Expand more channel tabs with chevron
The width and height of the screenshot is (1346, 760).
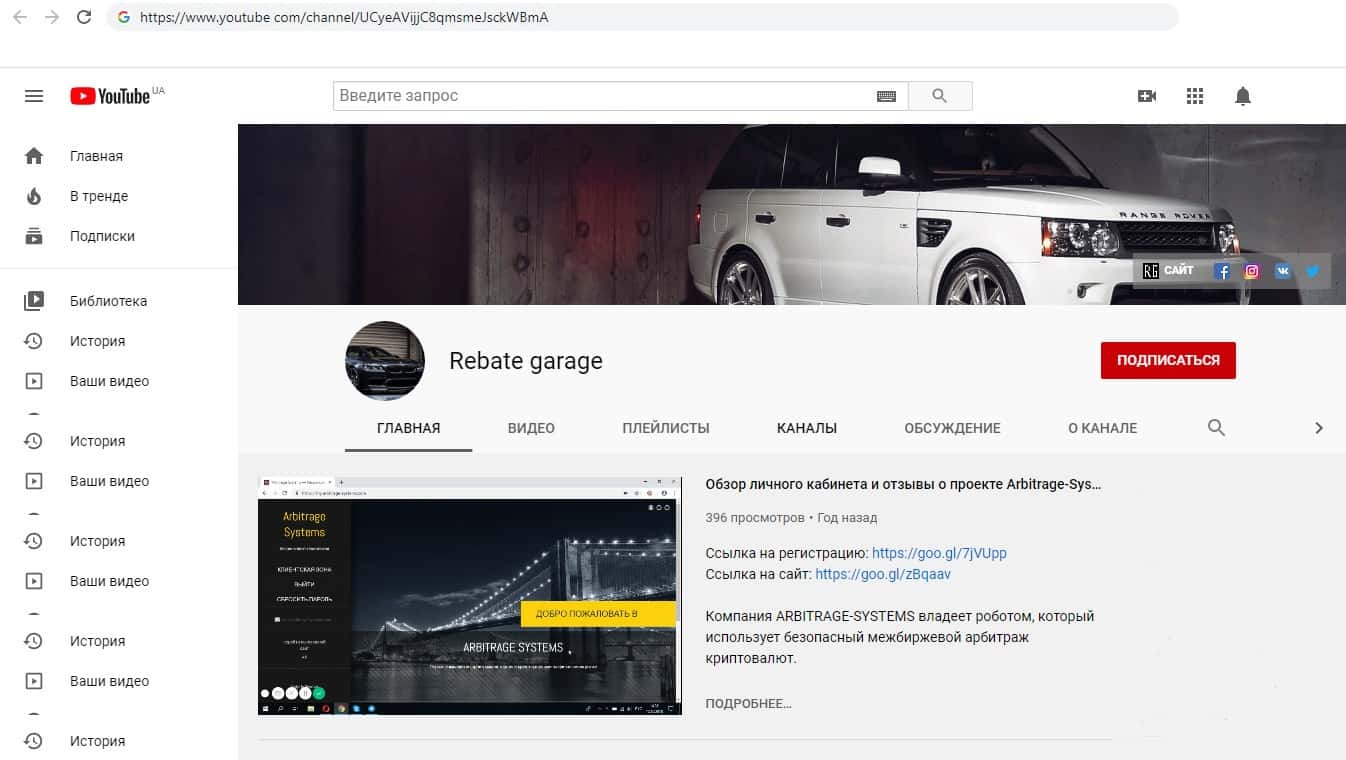(x=1318, y=428)
